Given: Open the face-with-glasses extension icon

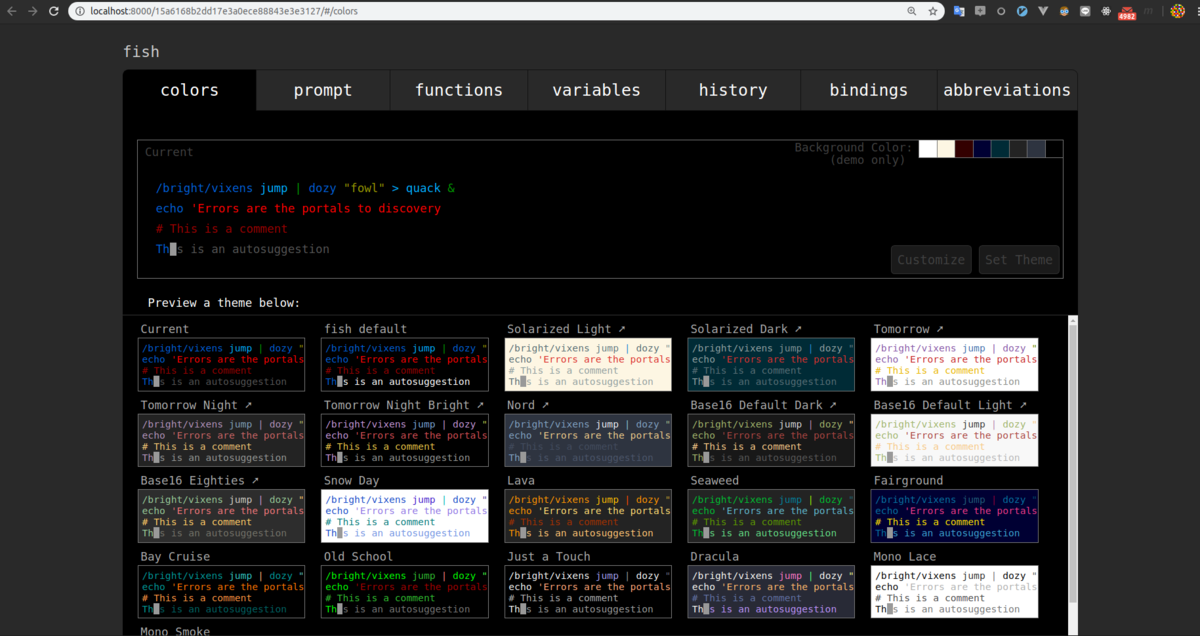Looking at the screenshot, I should point(1064,11).
